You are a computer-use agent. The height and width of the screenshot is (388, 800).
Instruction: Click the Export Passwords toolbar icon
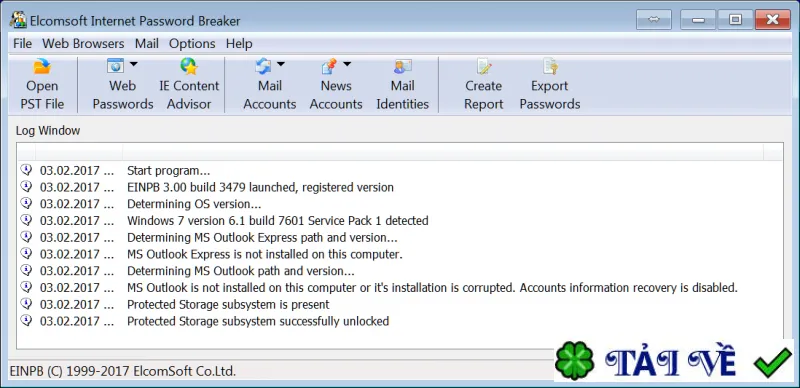click(x=550, y=66)
